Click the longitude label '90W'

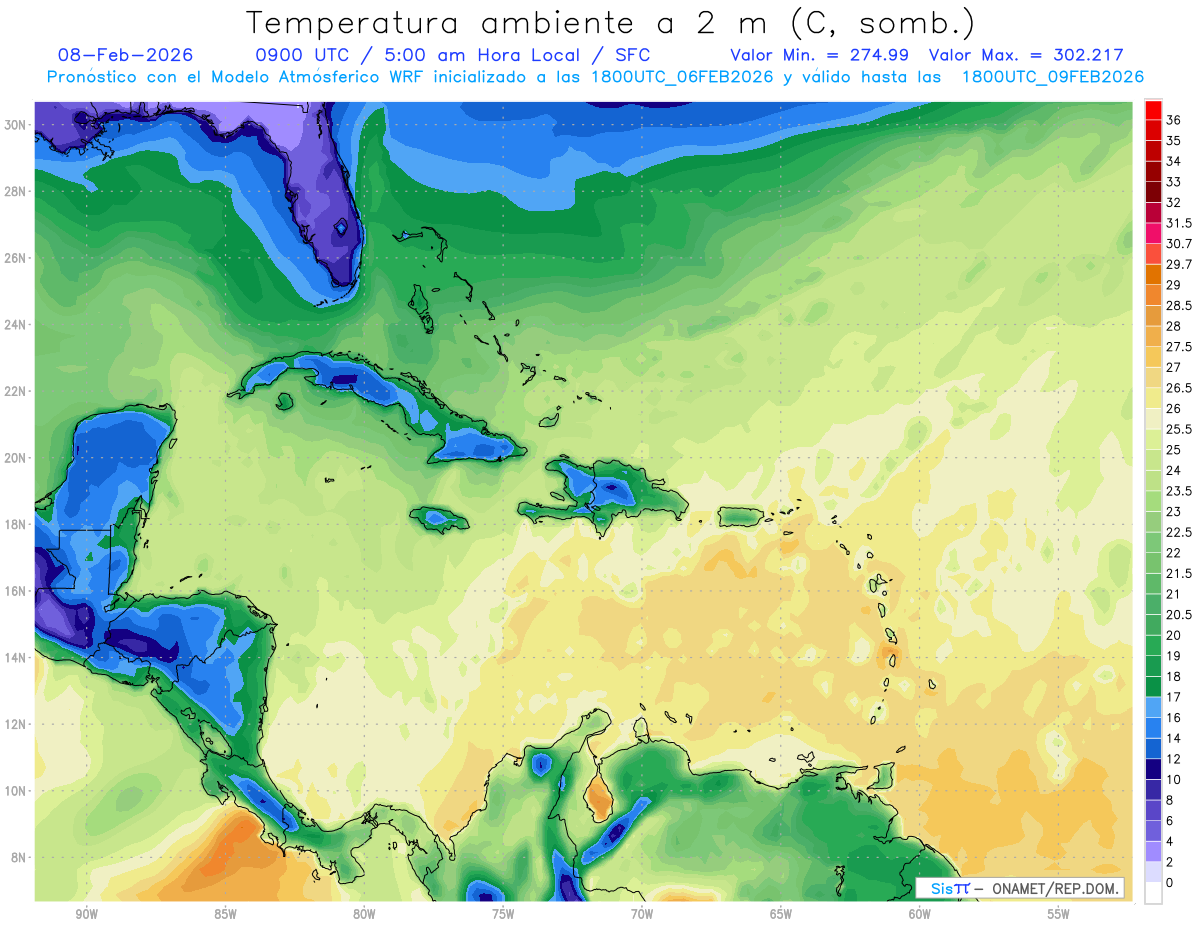click(86, 914)
